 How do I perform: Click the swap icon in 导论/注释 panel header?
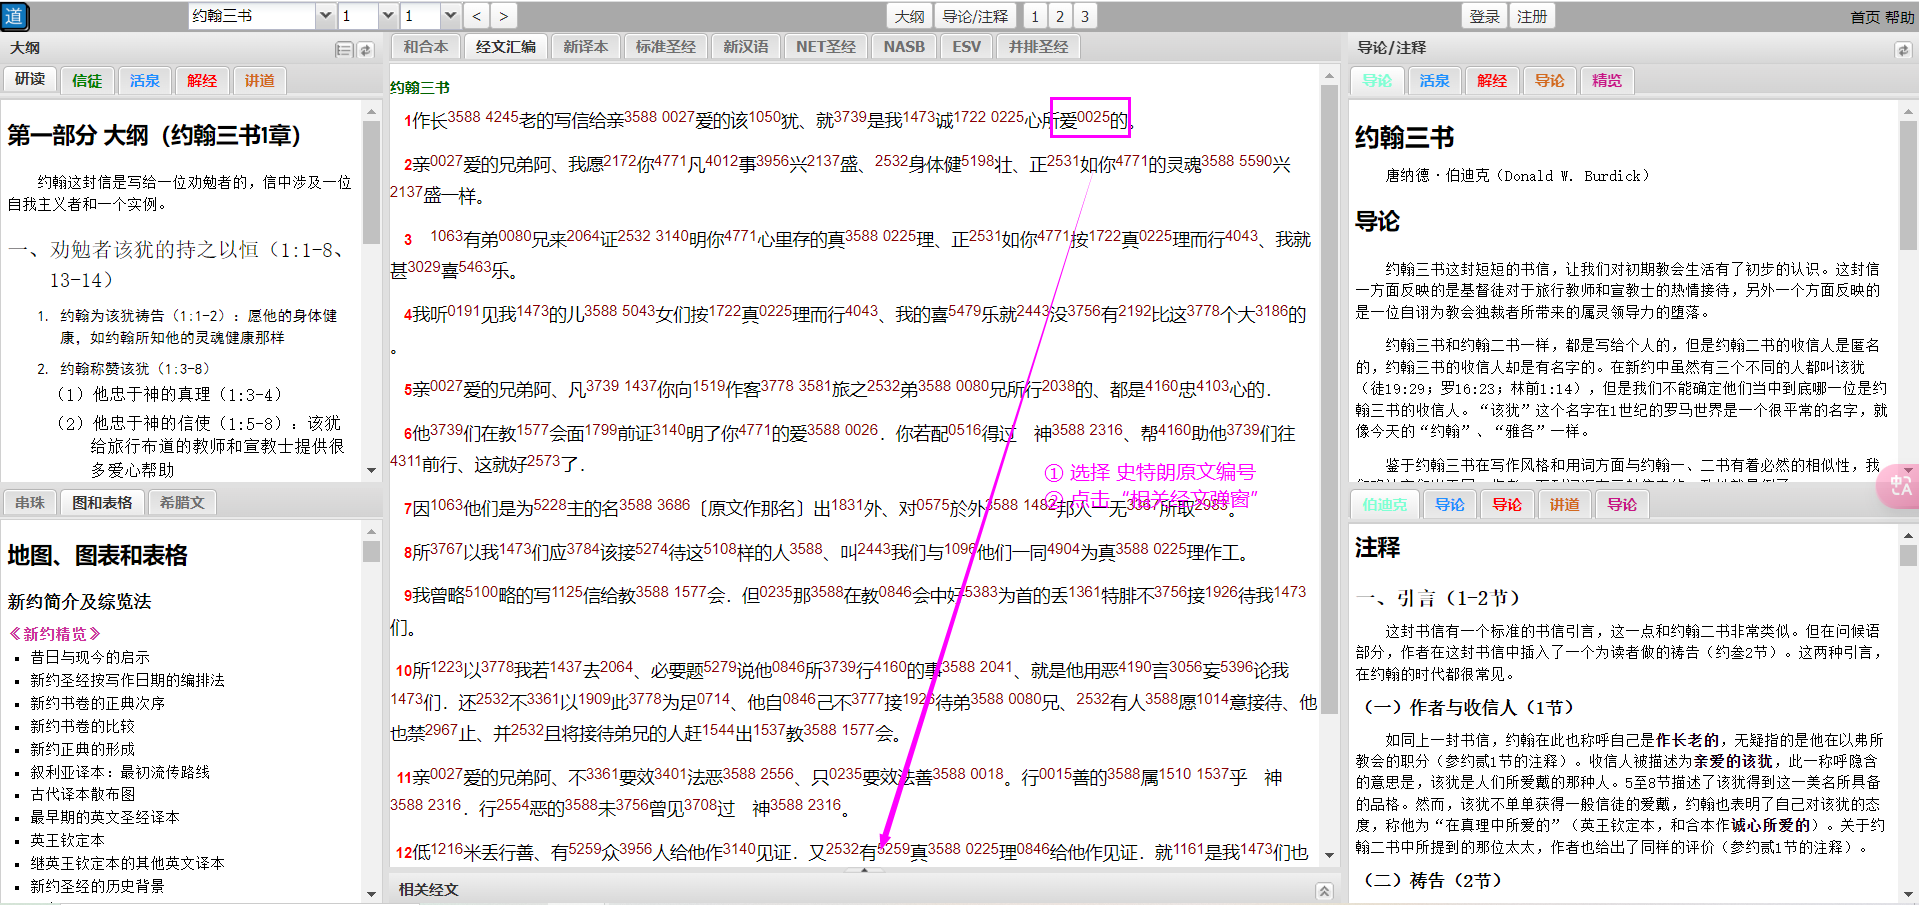pos(1902,49)
